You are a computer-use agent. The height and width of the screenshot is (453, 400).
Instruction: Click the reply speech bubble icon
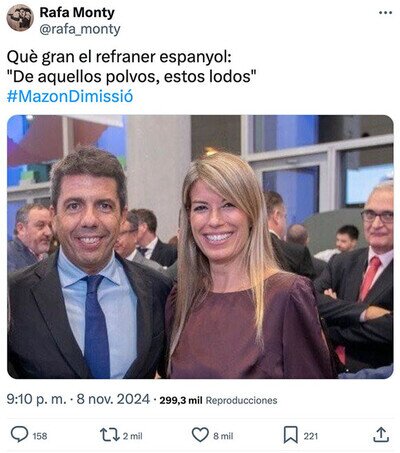click(19, 435)
